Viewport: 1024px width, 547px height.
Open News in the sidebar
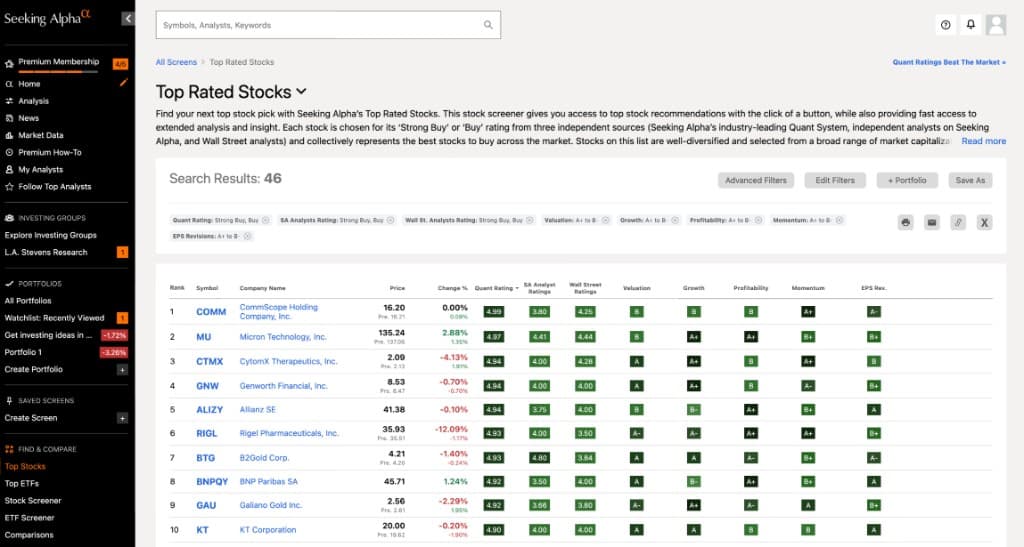(29, 118)
